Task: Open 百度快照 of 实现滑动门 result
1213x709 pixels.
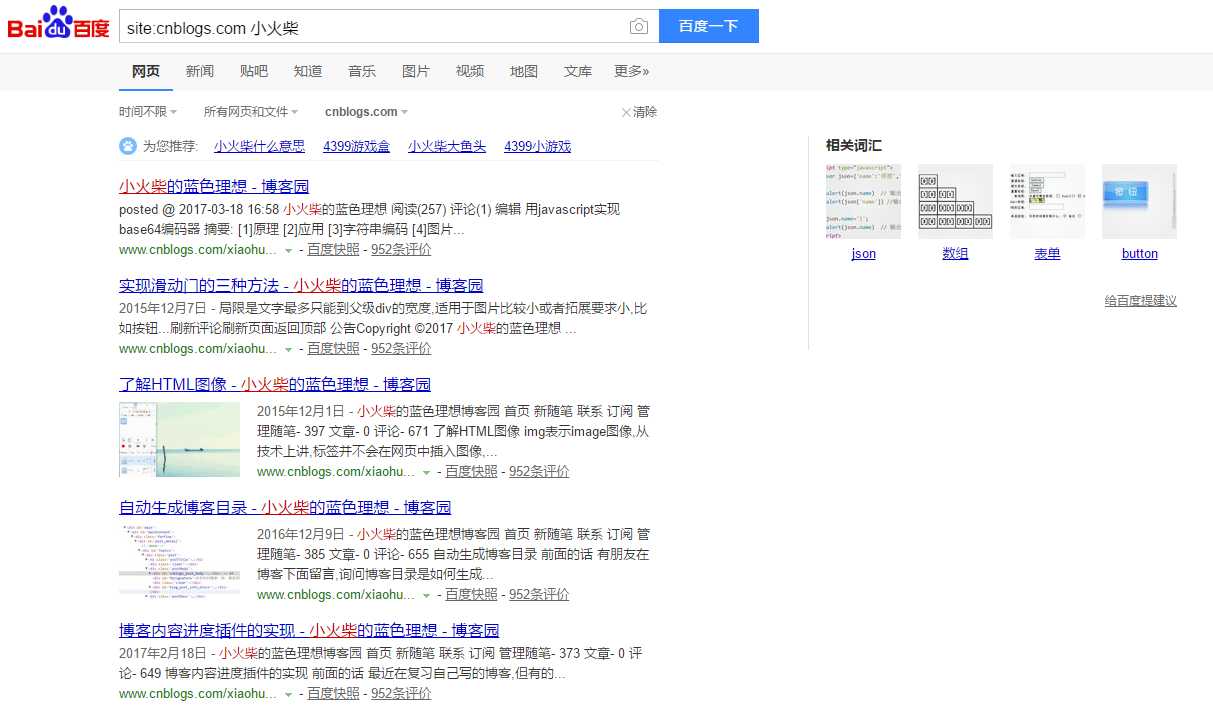Action: (x=333, y=349)
